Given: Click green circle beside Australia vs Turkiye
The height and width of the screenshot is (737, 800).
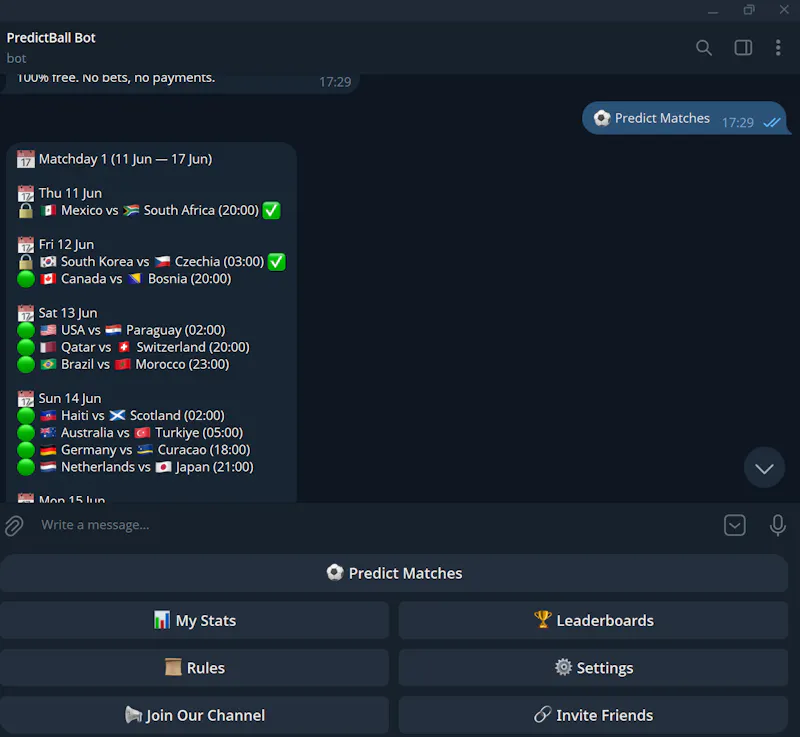Looking at the screenshot, I should click(x=26, y=433).
